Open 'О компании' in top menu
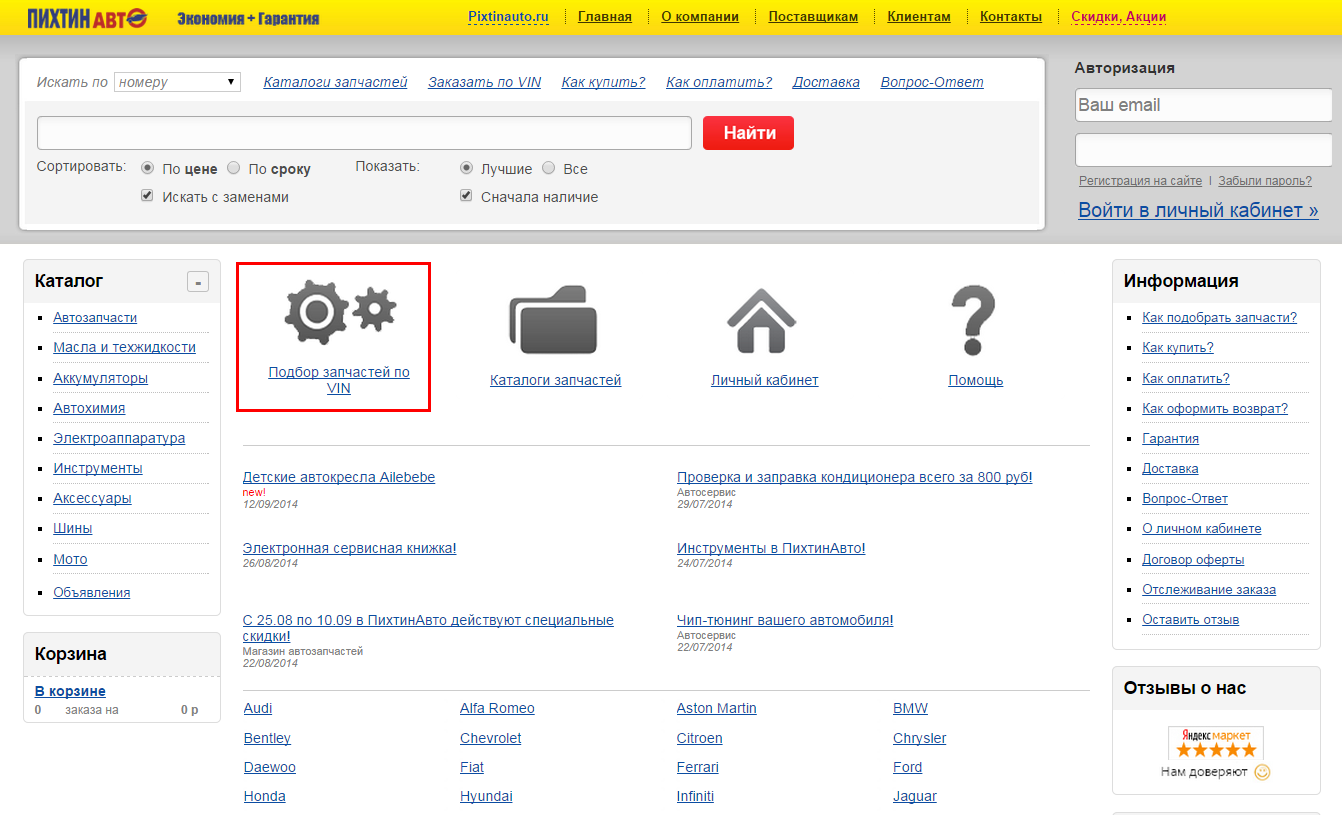1342x815 pixels. pos(700,17)
